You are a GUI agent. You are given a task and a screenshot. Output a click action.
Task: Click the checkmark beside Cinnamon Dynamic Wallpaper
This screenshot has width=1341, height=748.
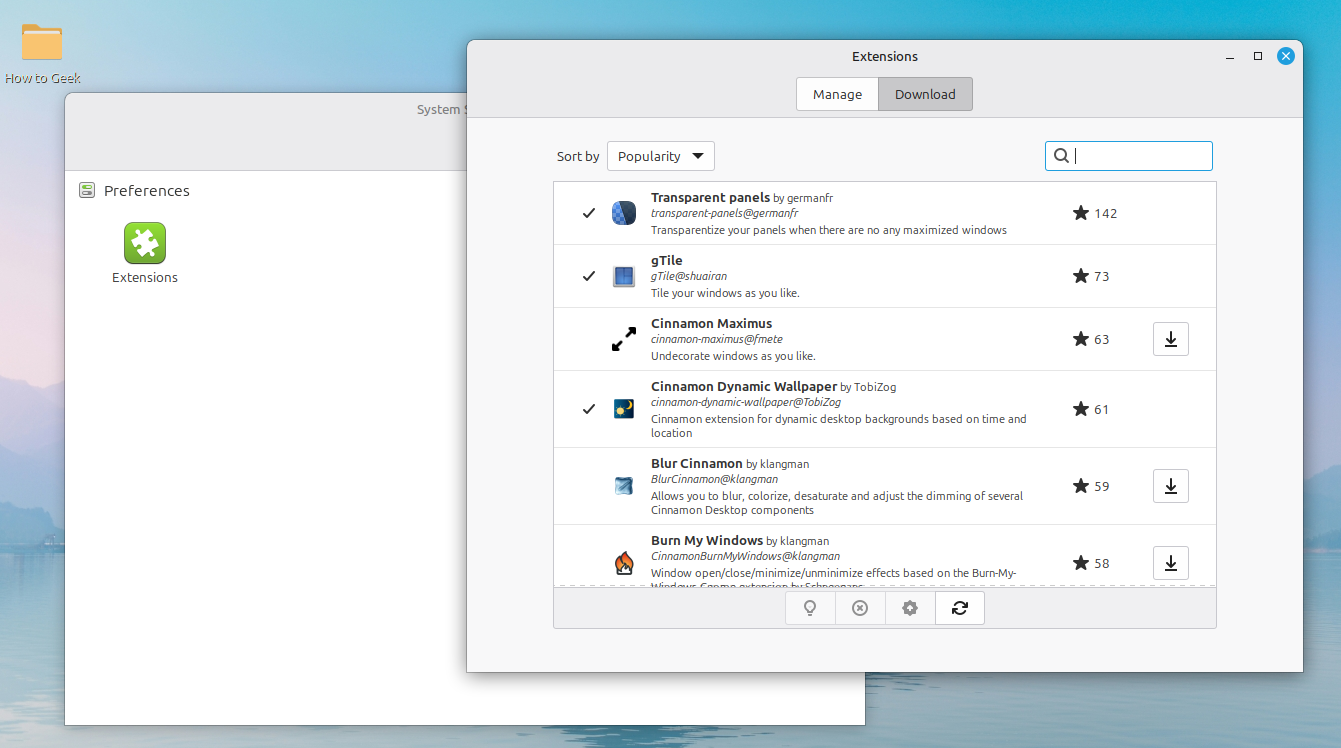[x=589, y=409]
